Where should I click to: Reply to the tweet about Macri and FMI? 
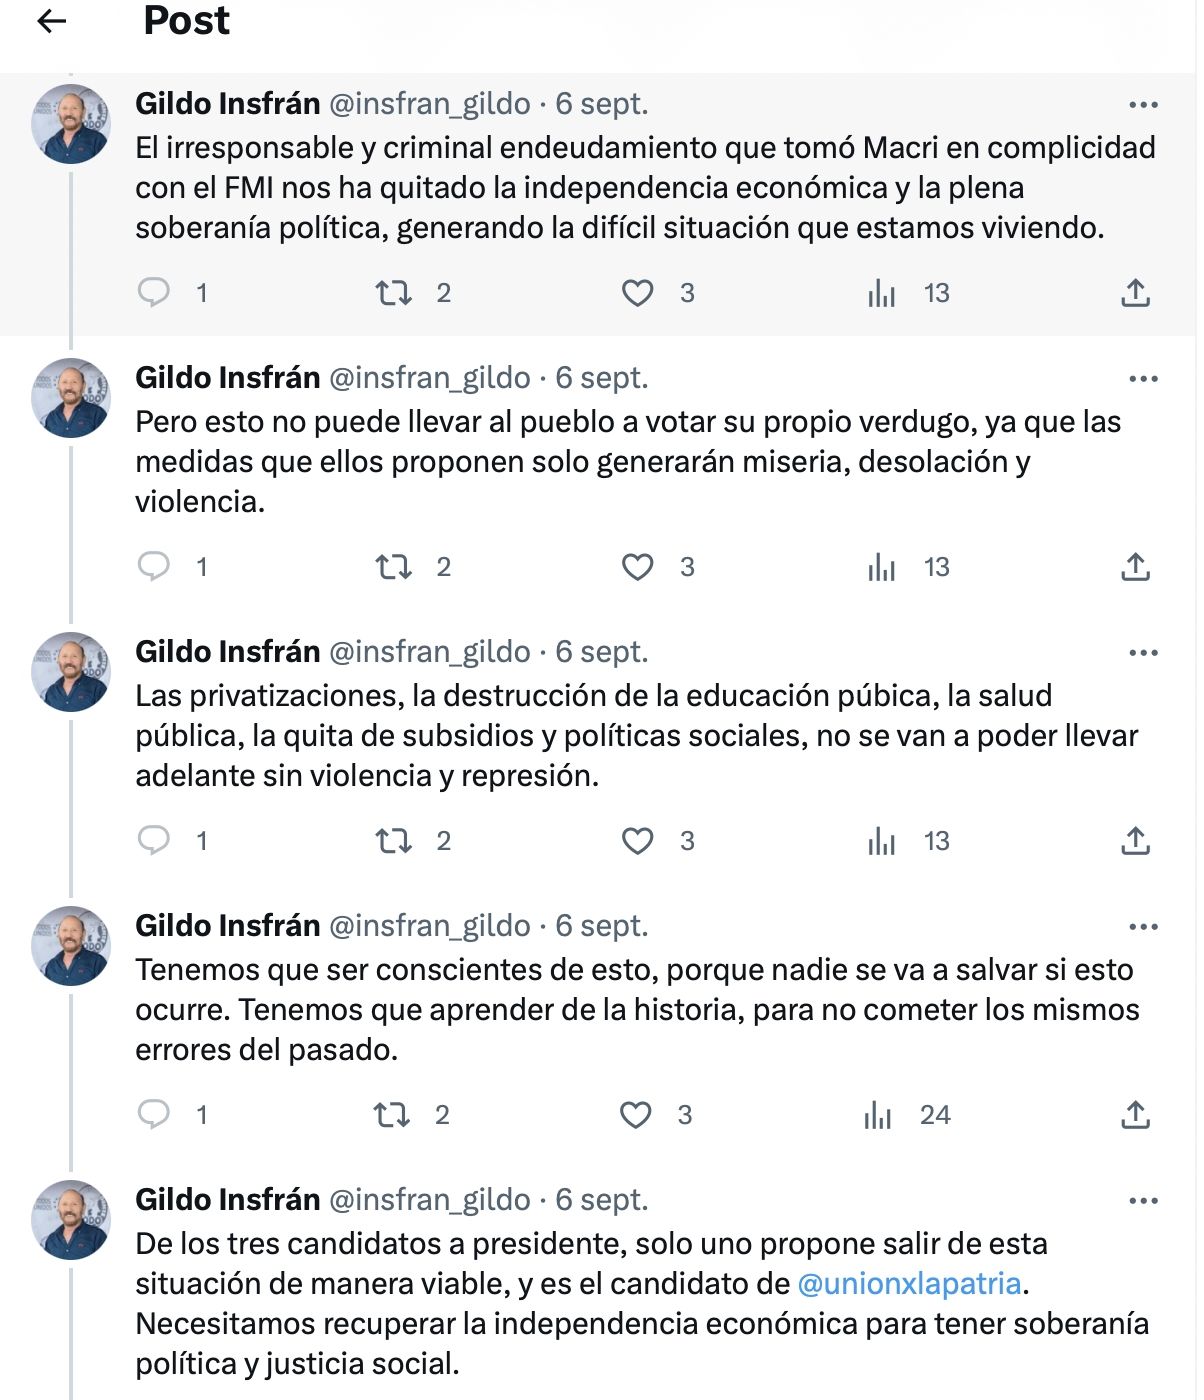coord(153,292)
